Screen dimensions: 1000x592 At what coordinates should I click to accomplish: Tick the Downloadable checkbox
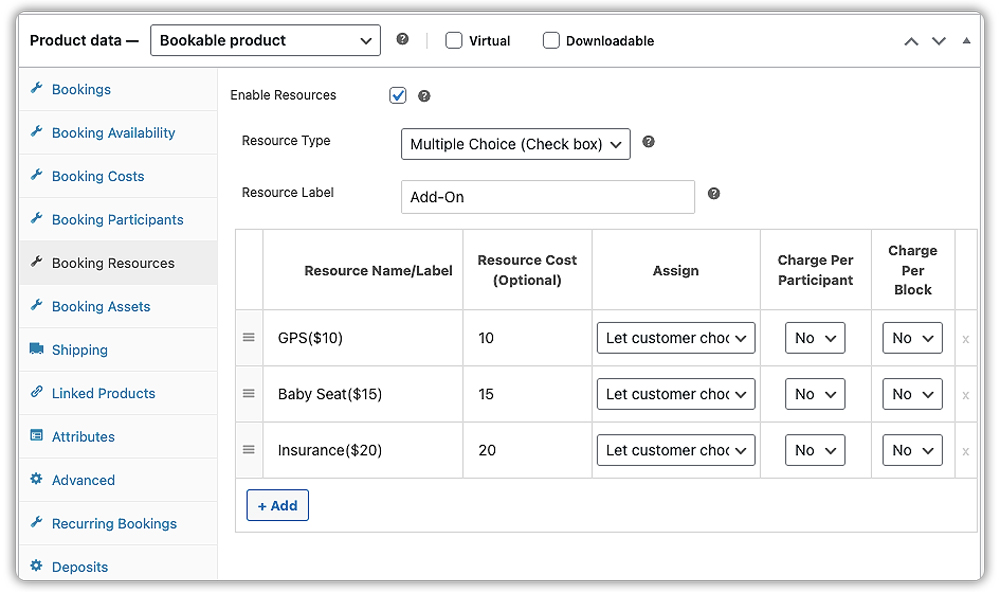pyautogui.click(x=551, y=41)
